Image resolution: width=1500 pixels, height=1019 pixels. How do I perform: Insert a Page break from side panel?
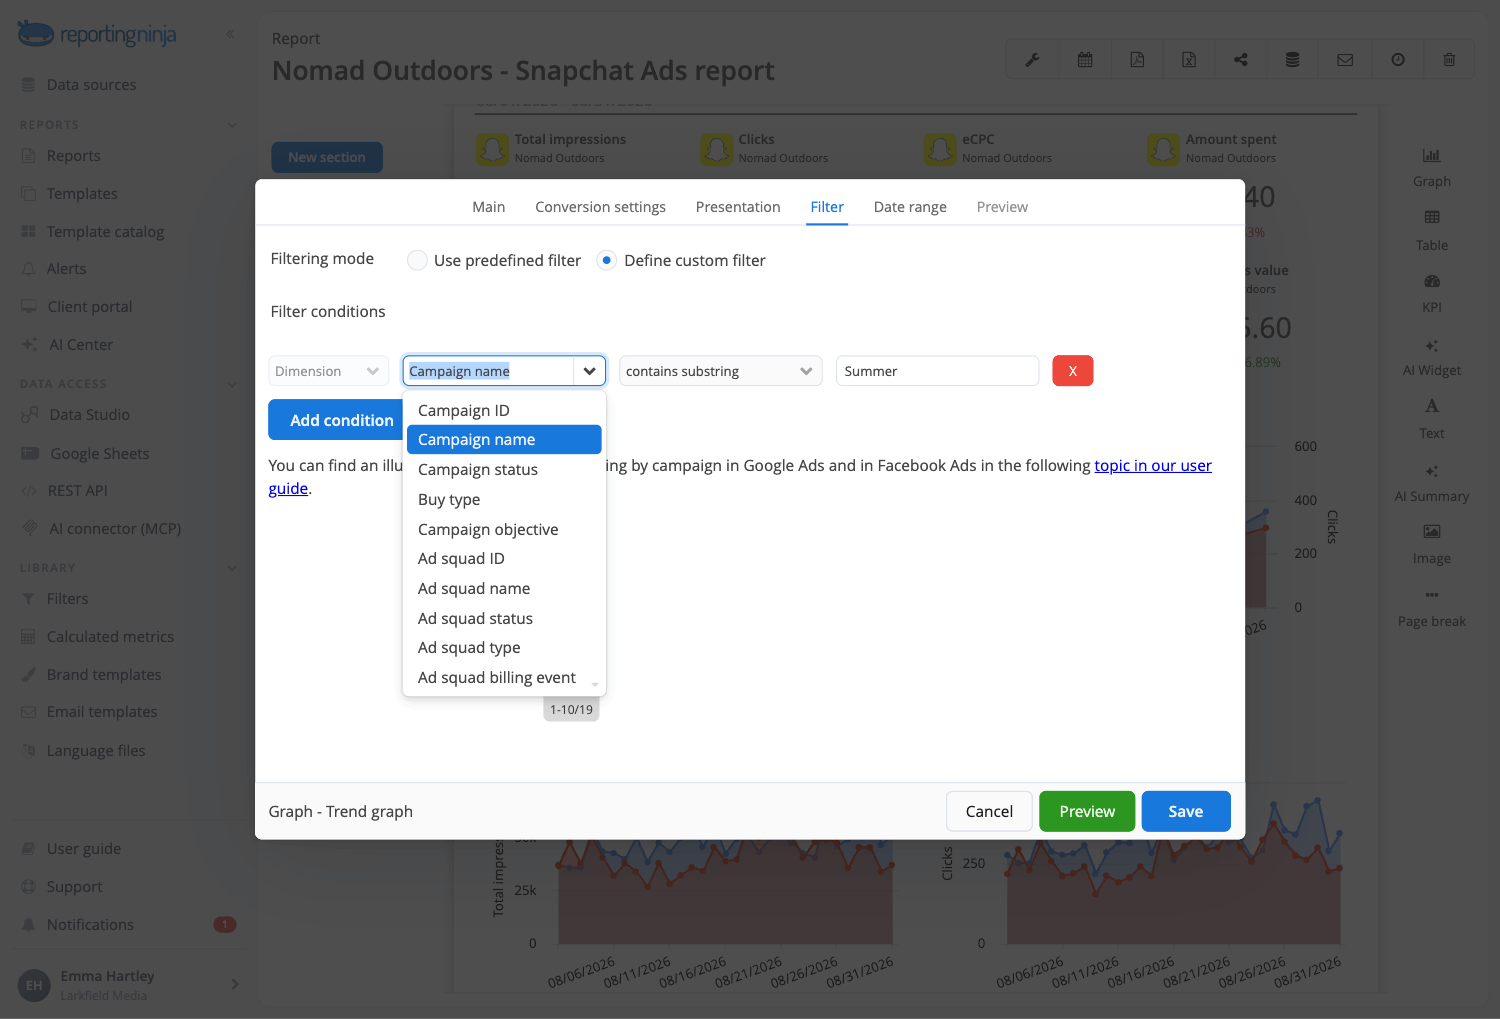tap(1432, 608)
